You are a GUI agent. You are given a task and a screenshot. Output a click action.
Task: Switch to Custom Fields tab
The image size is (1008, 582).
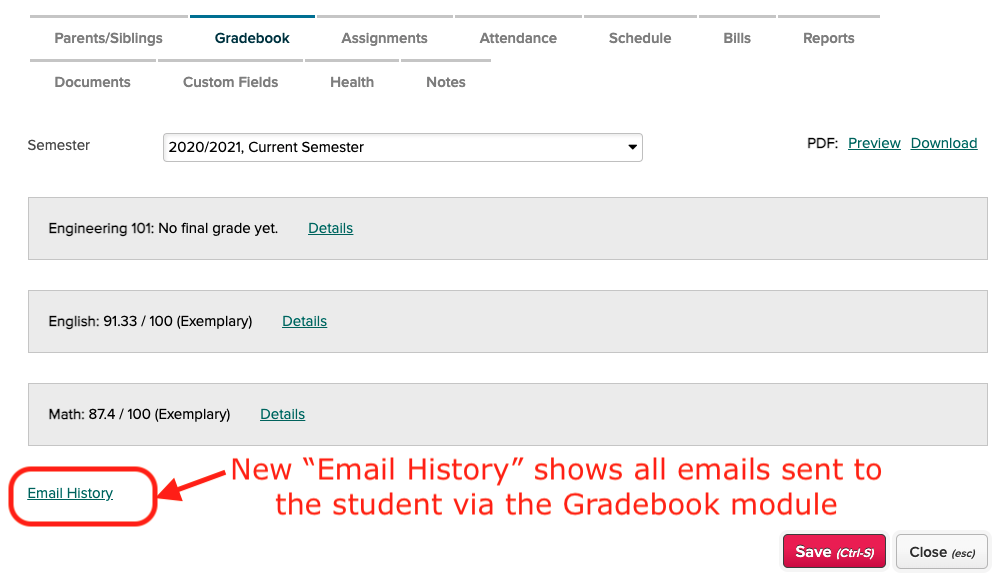tap(230, 82)
